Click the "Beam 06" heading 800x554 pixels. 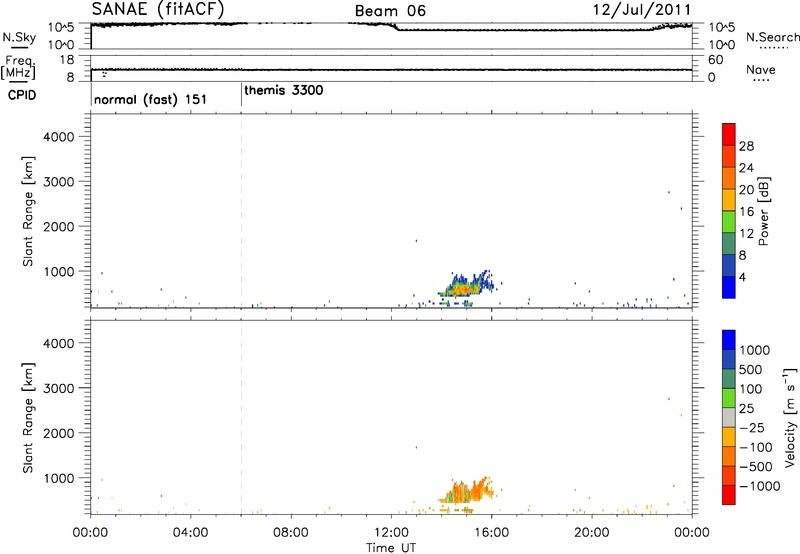(390, 11)
